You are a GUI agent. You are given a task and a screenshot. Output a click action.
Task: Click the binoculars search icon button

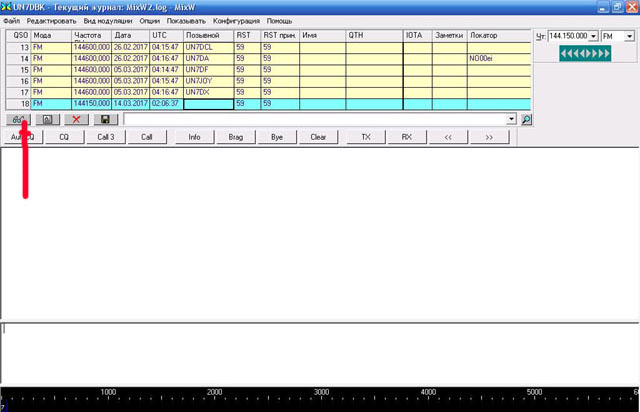coord(18,119)
